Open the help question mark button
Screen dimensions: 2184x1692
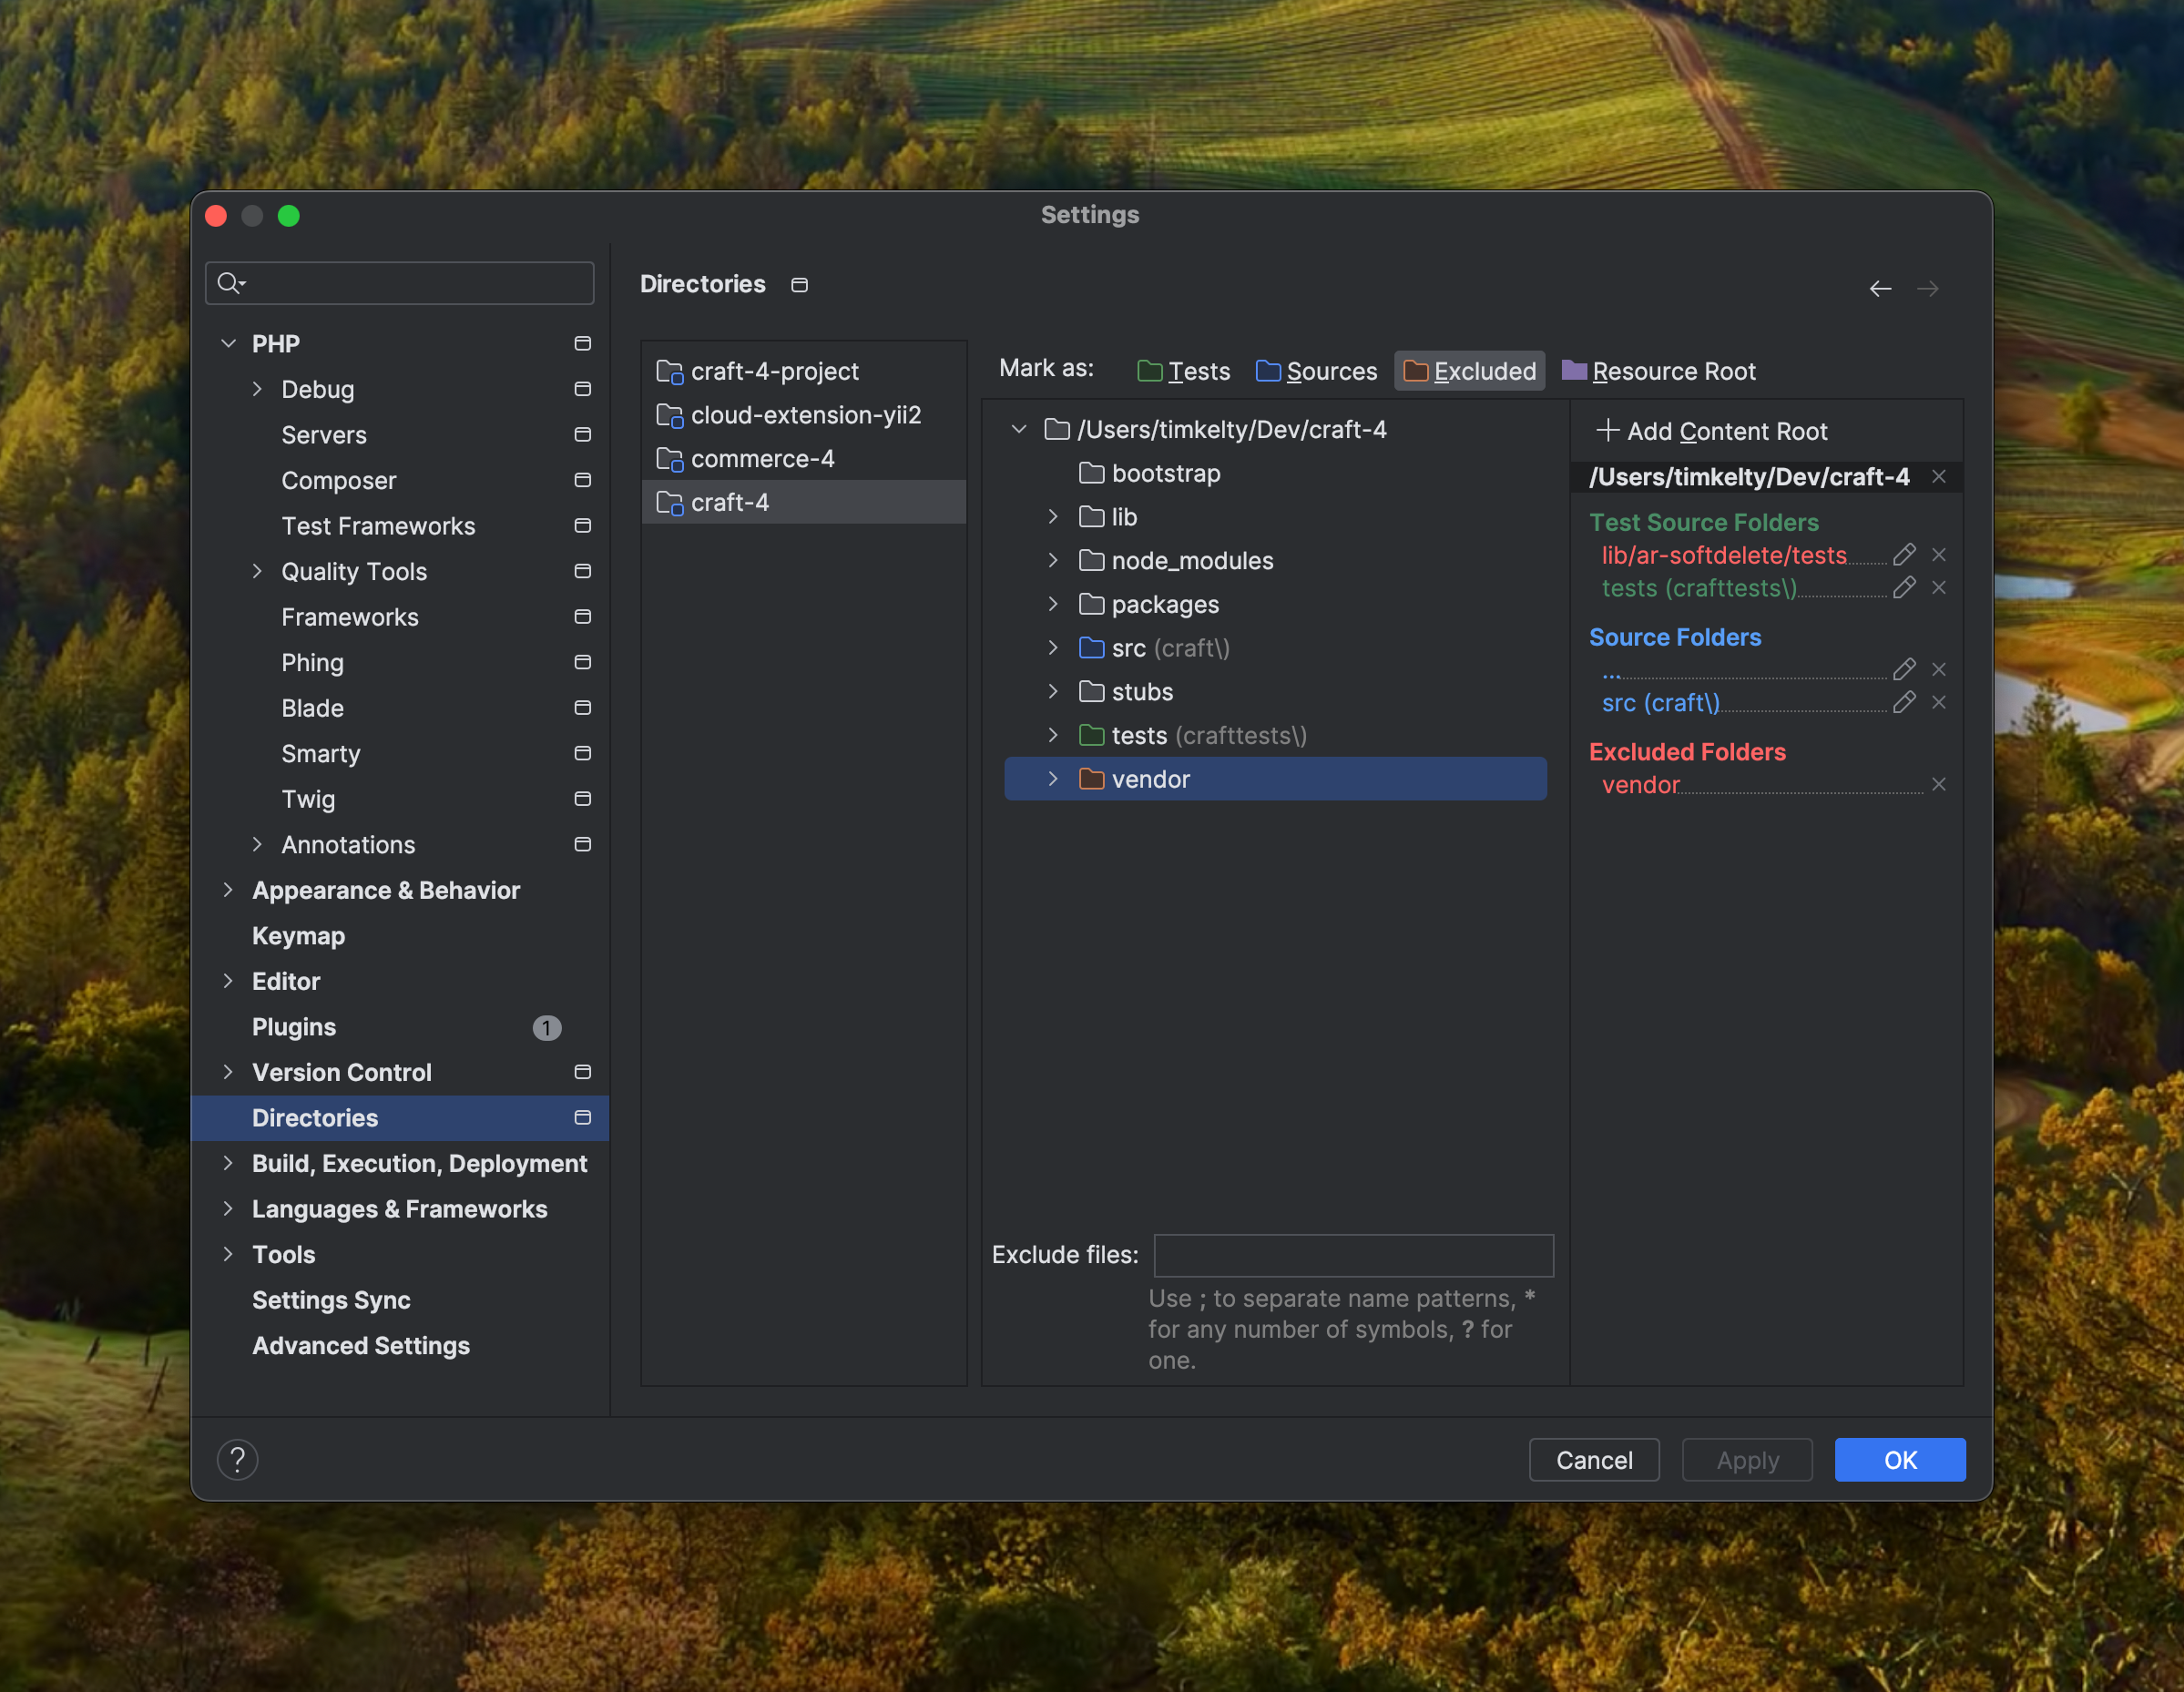point(237,1460)
